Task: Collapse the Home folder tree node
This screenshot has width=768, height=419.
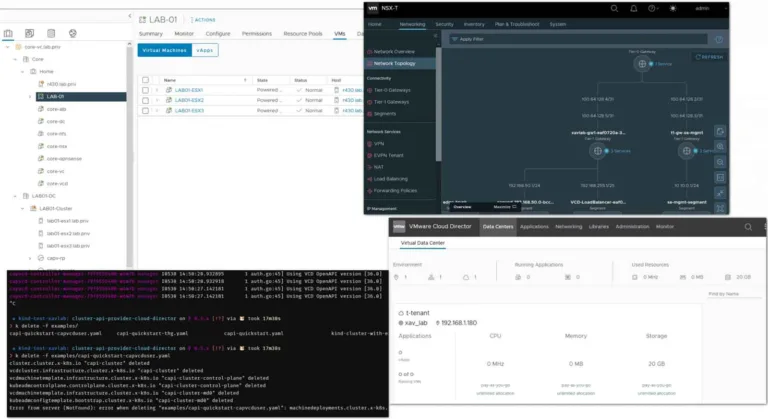Action: (23, 72)
